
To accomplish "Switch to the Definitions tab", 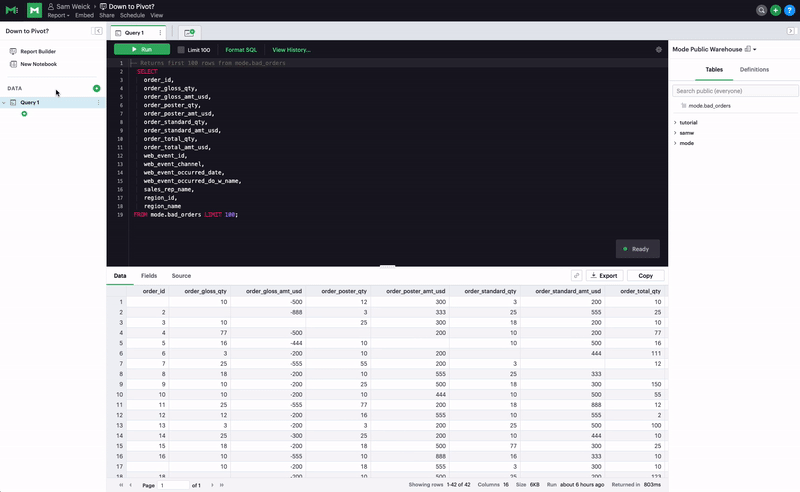I will (x=754, y=70).
